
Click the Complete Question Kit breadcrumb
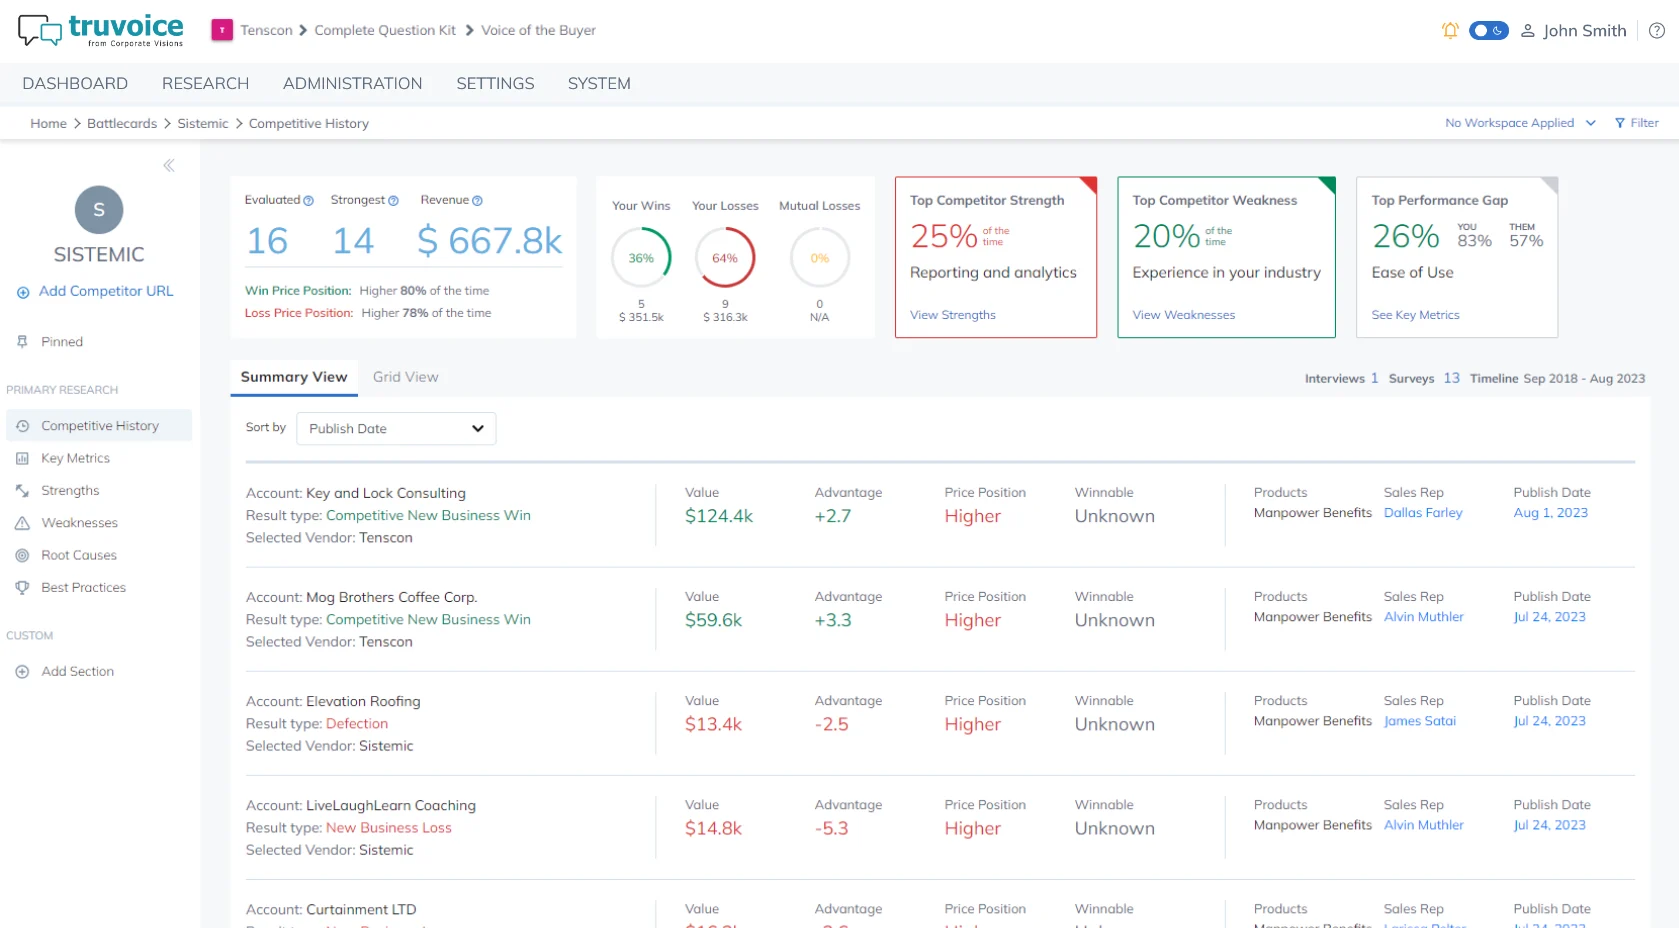pyautogui.click(x=385, y=31)
